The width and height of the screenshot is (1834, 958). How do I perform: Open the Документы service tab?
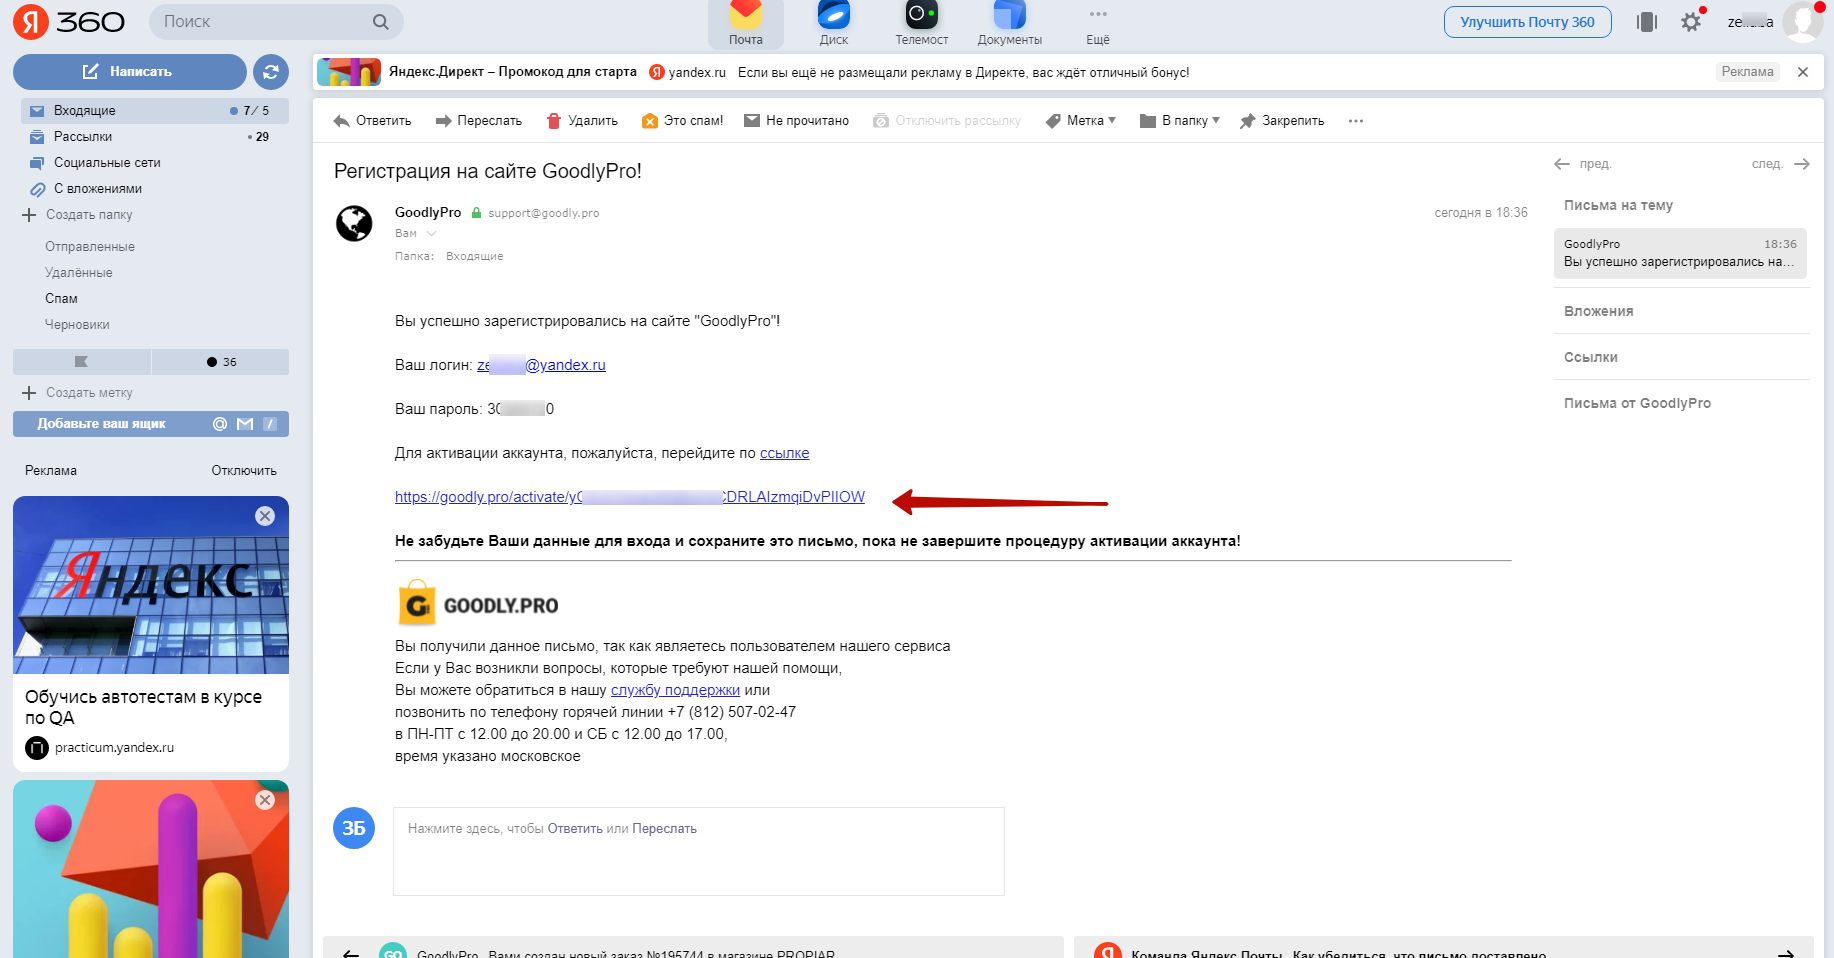click(x=1010, y=24)
